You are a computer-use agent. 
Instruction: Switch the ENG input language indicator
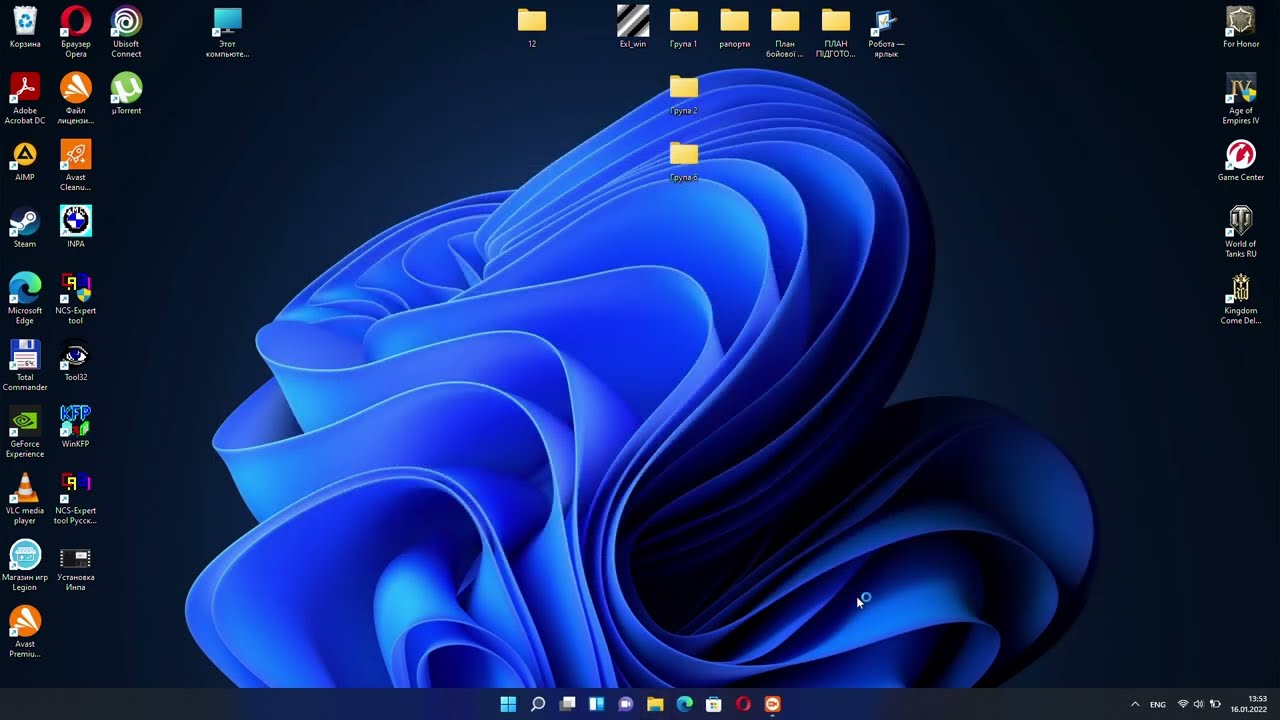pos(1158,705)
